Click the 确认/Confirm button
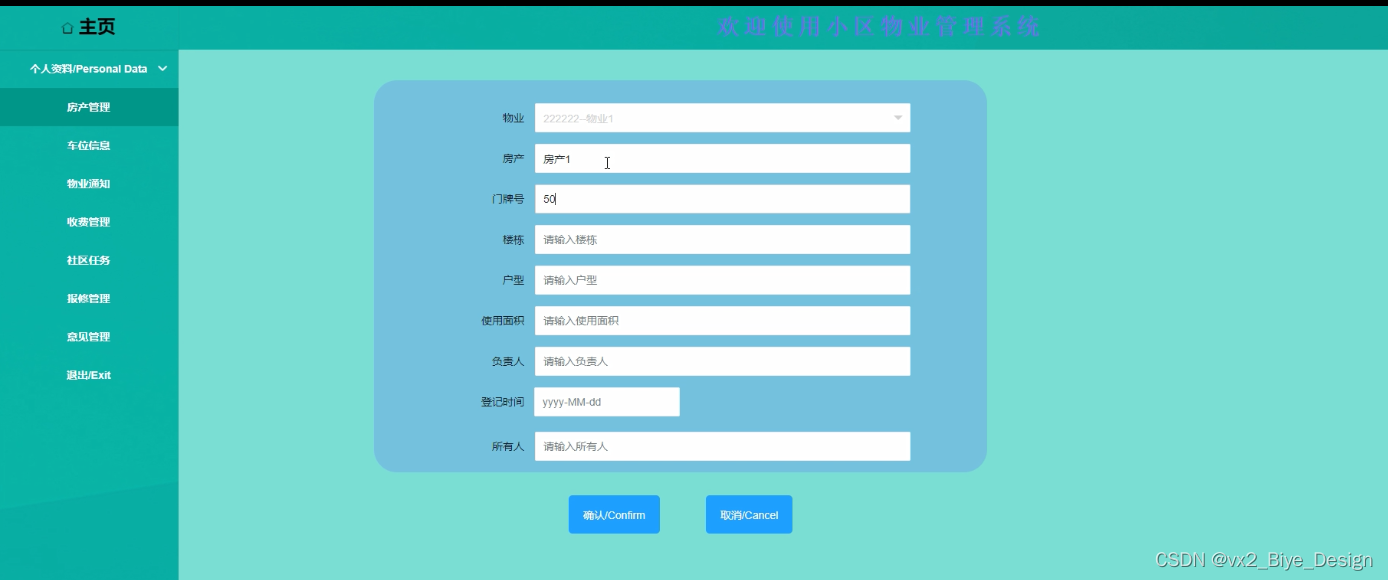1388x580 pixels. point(614,515)
